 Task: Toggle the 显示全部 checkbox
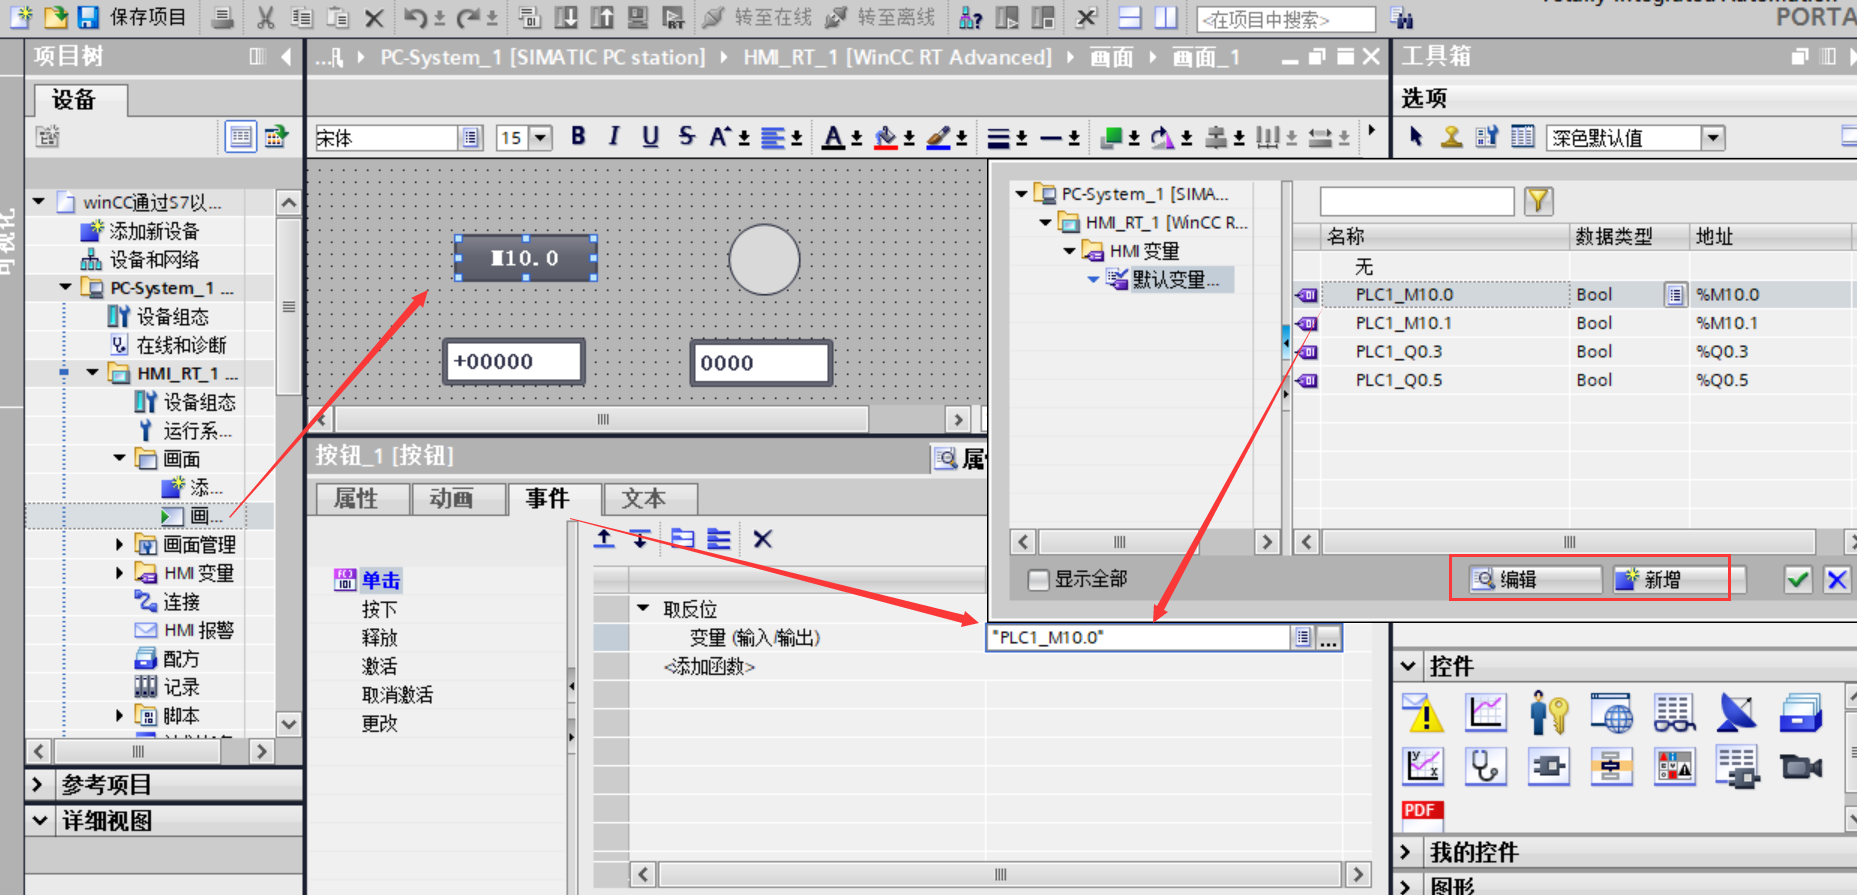coord(1039,580)
